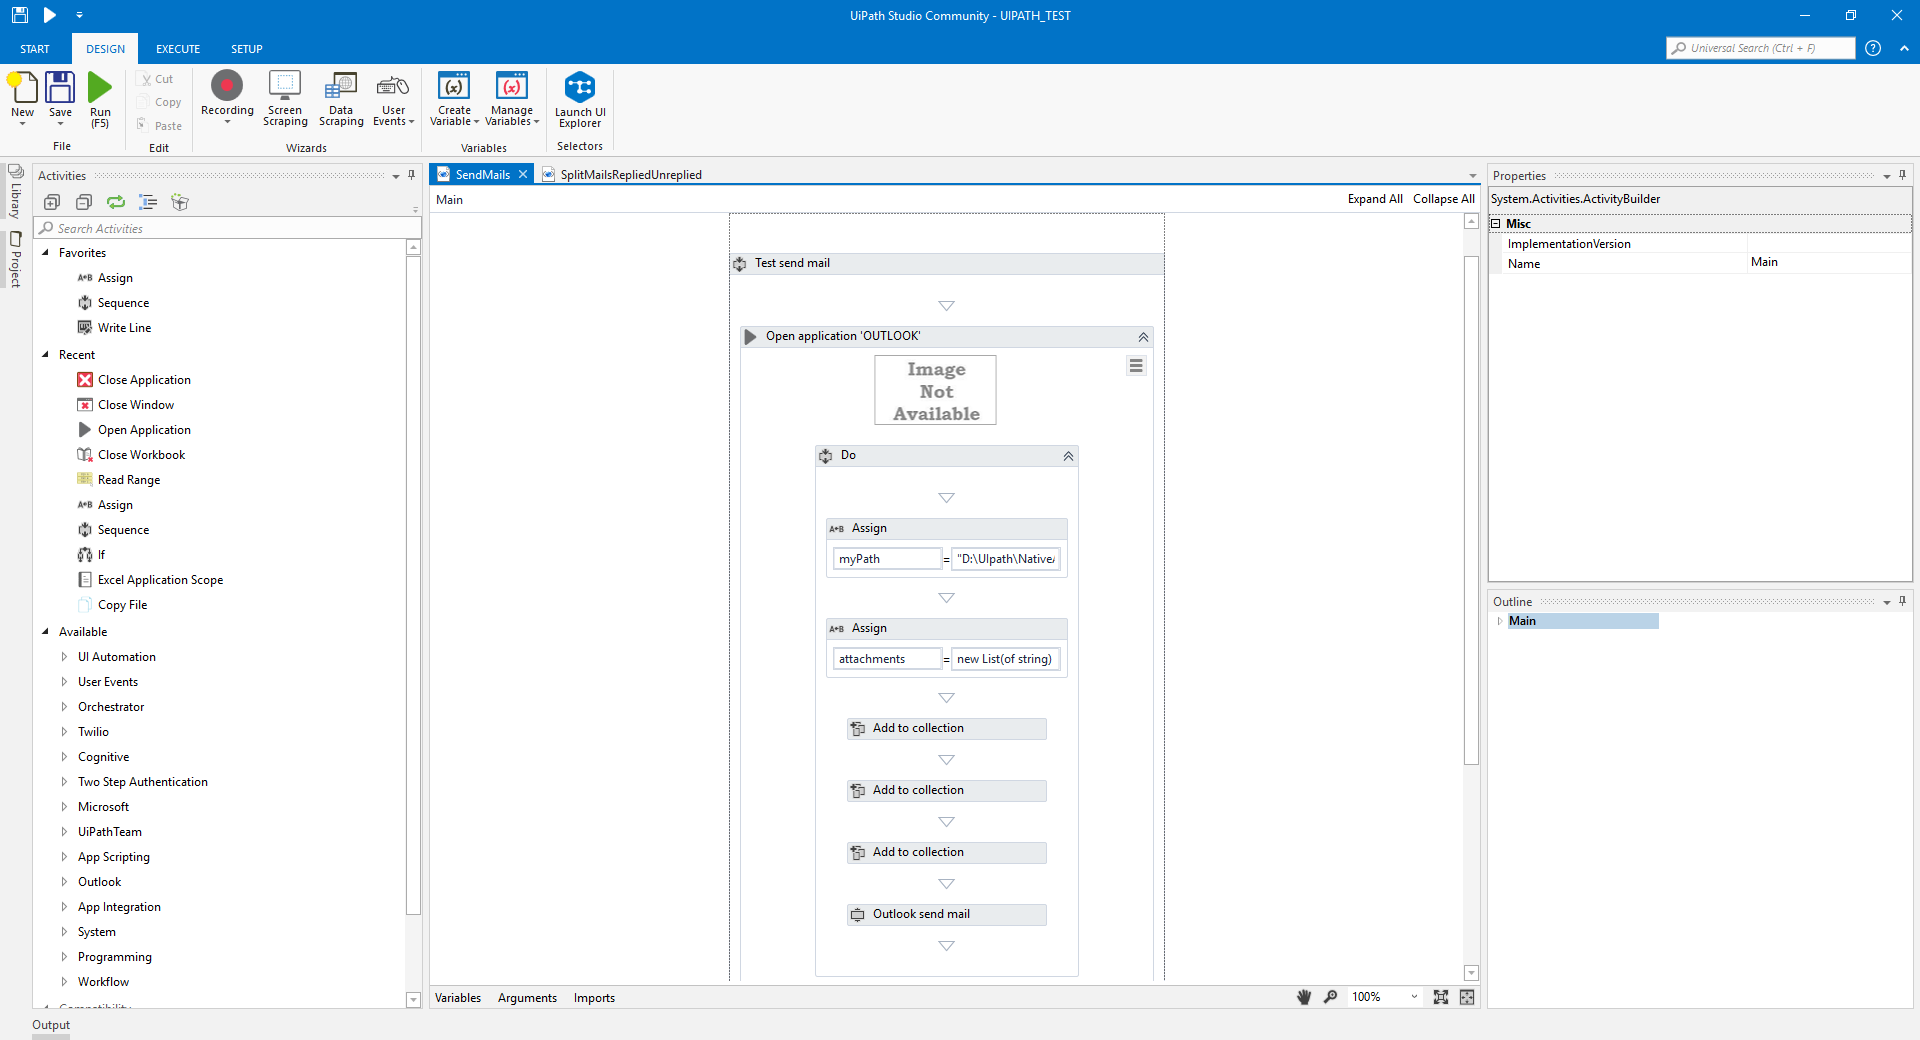Switch to the START ribbon tab
Viewport: 1920px width, 1040px height.
tap(35, 49)
